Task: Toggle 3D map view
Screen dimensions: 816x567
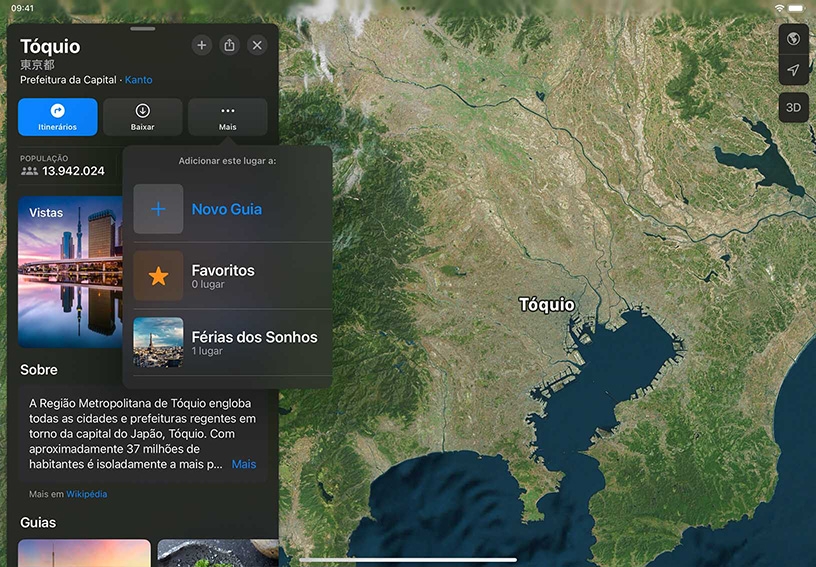Action: [793, 108]
